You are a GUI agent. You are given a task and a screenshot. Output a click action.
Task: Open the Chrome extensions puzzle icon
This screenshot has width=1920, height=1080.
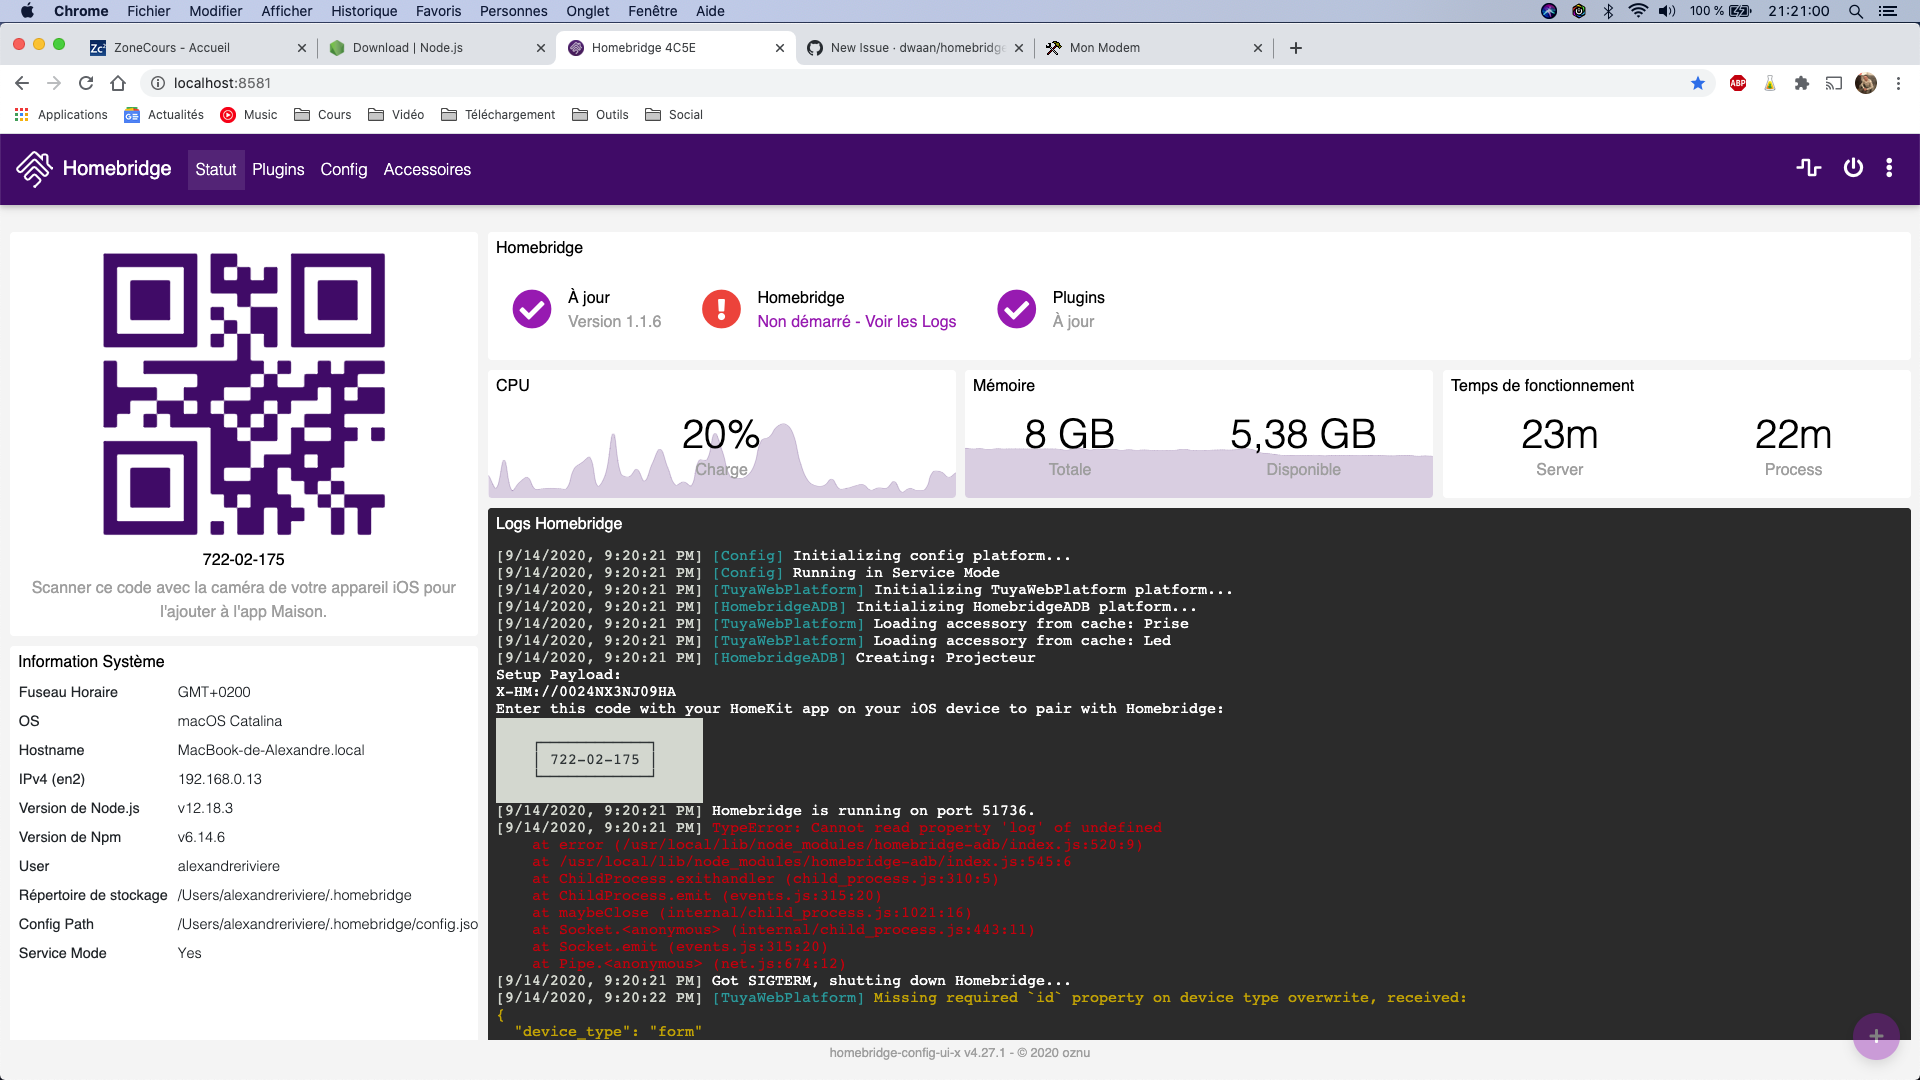point(1802,83)
